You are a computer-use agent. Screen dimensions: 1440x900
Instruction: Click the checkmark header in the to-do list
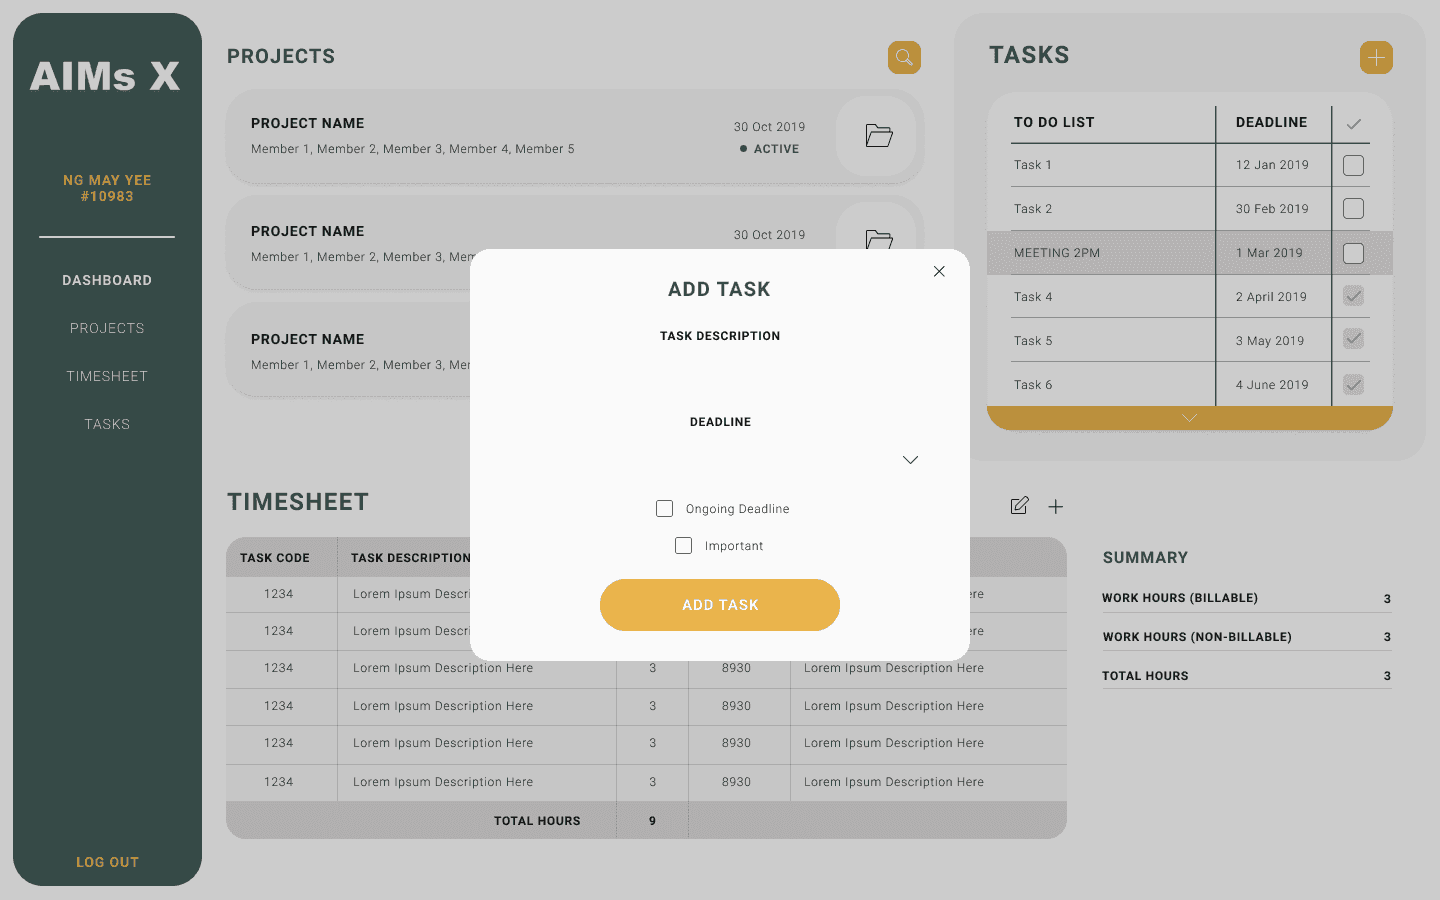[x=1354, y=122]
